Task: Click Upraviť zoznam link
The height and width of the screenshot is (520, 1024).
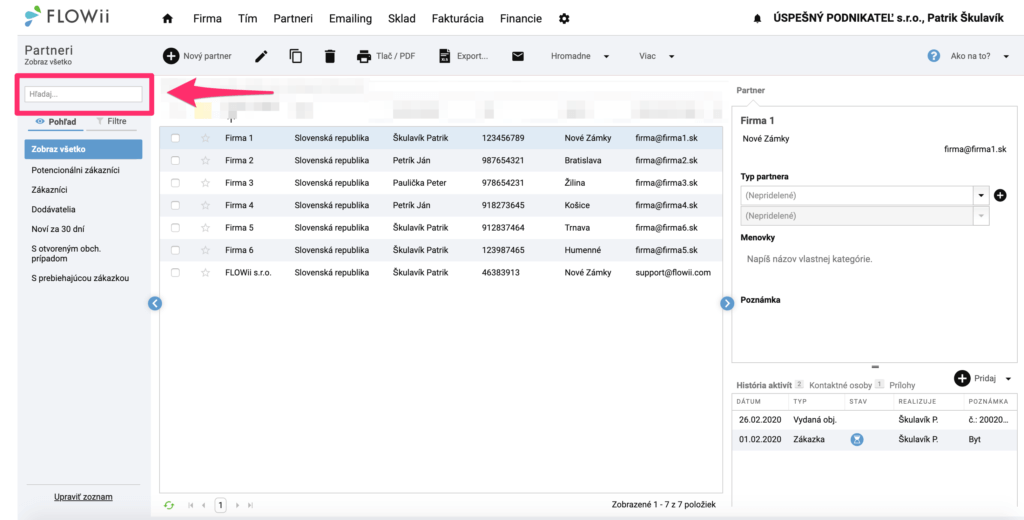Action: (83, 496)
